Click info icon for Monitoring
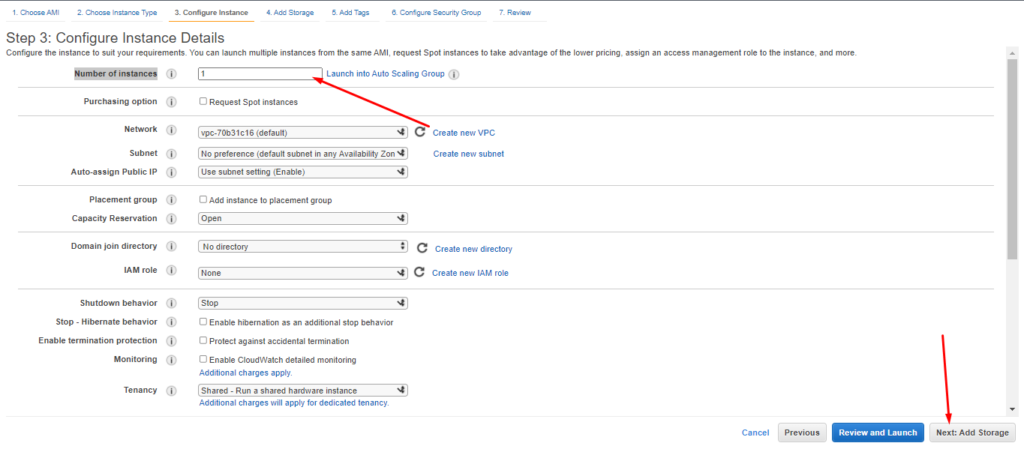The image size is (1024, 452). tap(172, 360)
